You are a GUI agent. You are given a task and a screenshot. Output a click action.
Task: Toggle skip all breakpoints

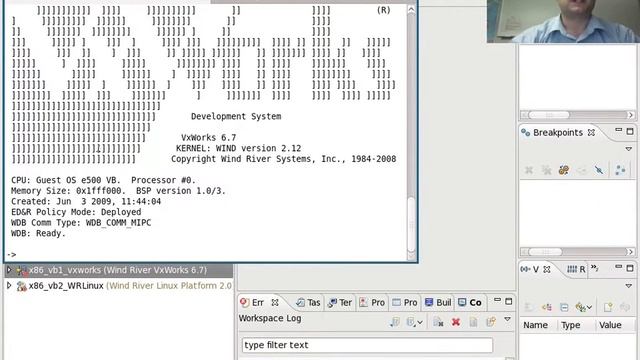click(599, 170)
